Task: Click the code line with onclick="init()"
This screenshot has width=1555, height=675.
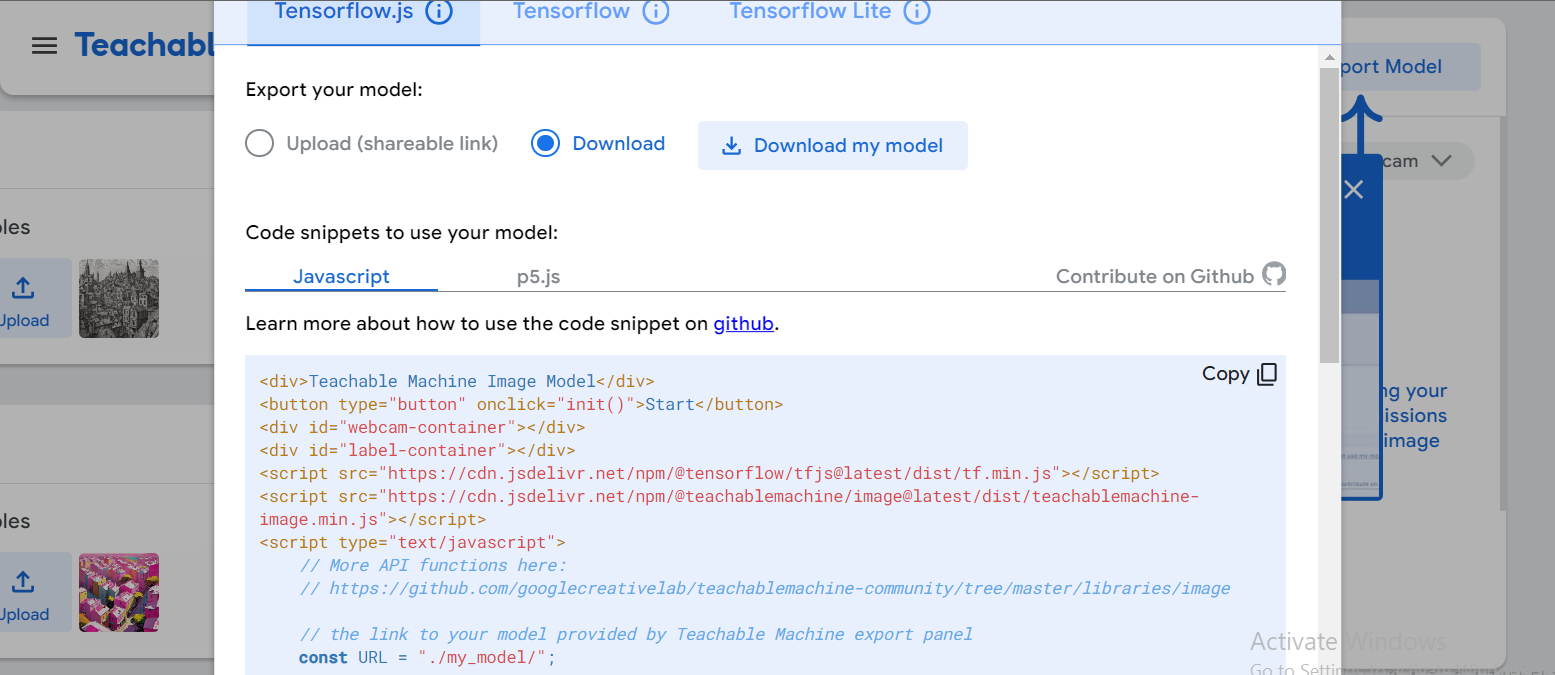Action: pos(521,405)
